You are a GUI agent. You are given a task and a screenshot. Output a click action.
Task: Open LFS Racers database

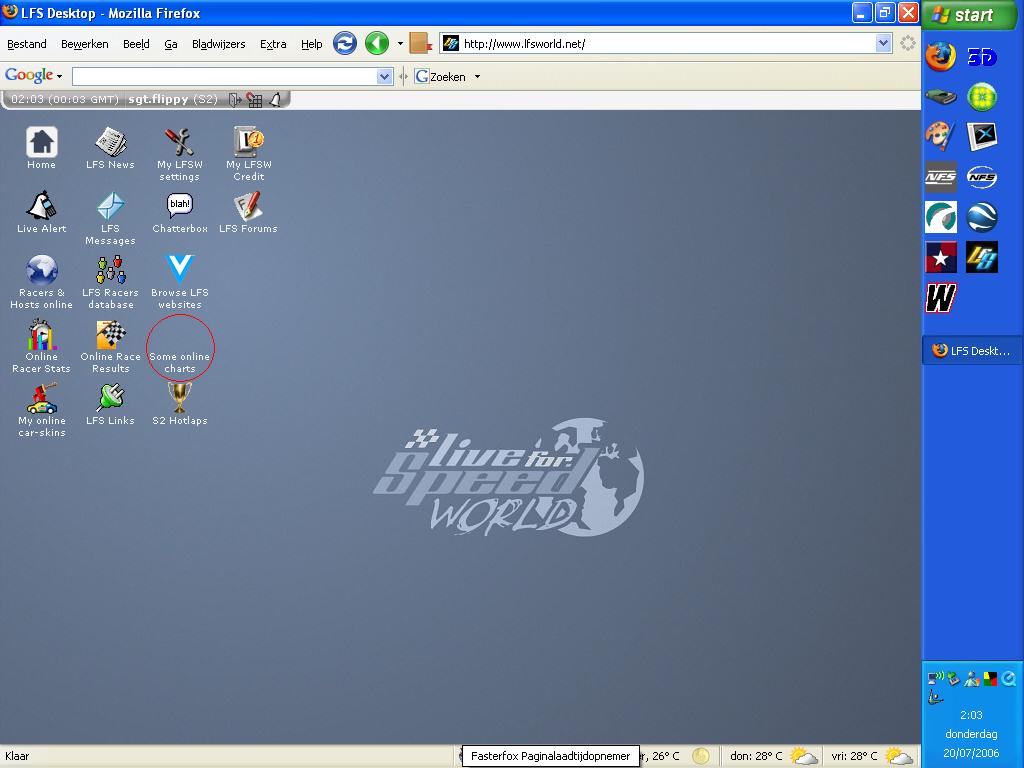[110, 282]
